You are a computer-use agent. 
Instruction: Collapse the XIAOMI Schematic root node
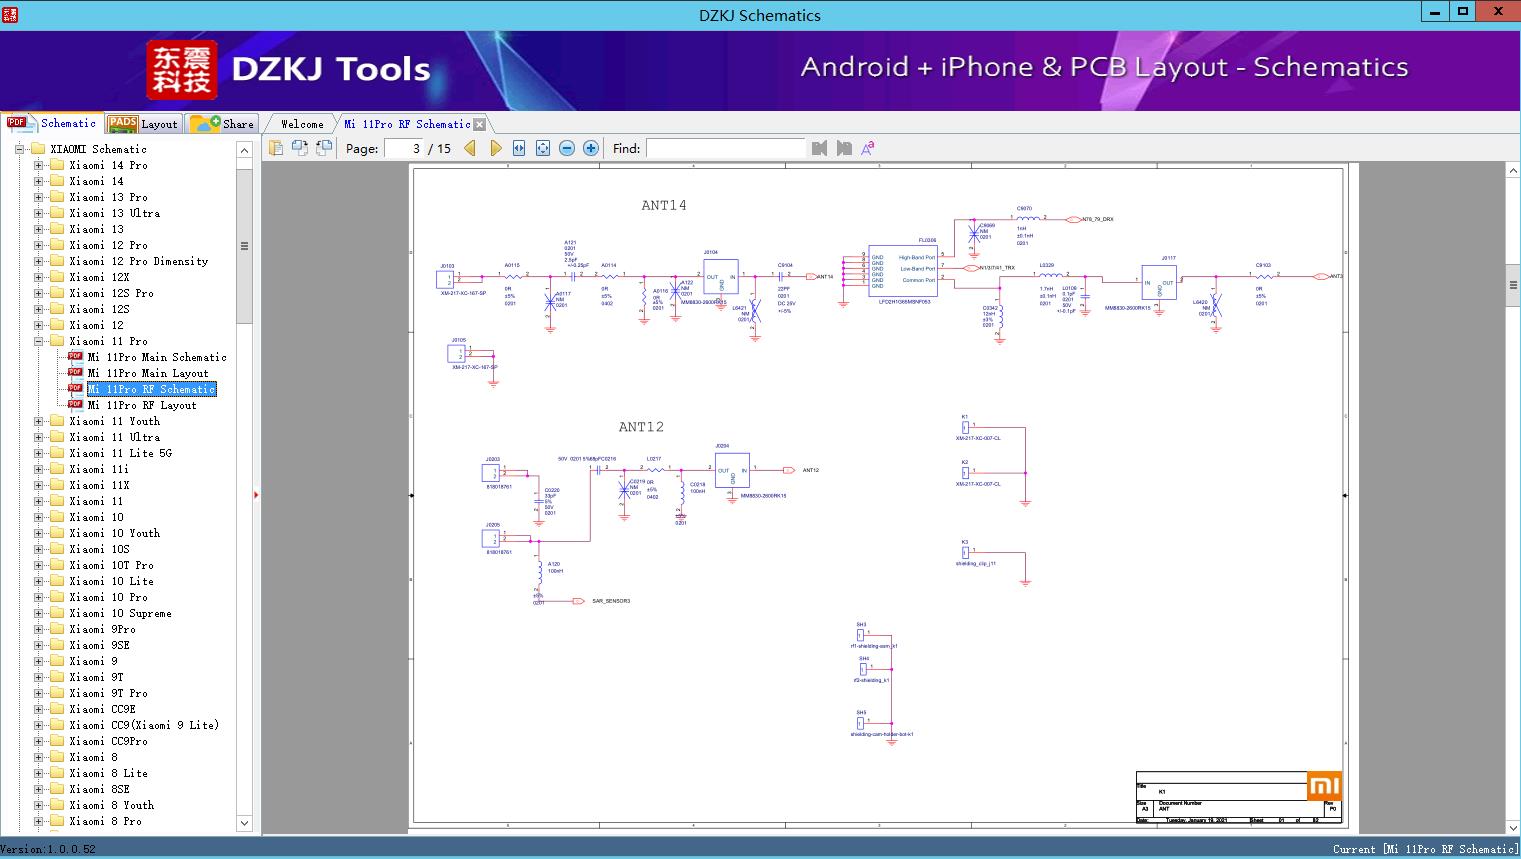pos(19,149)
